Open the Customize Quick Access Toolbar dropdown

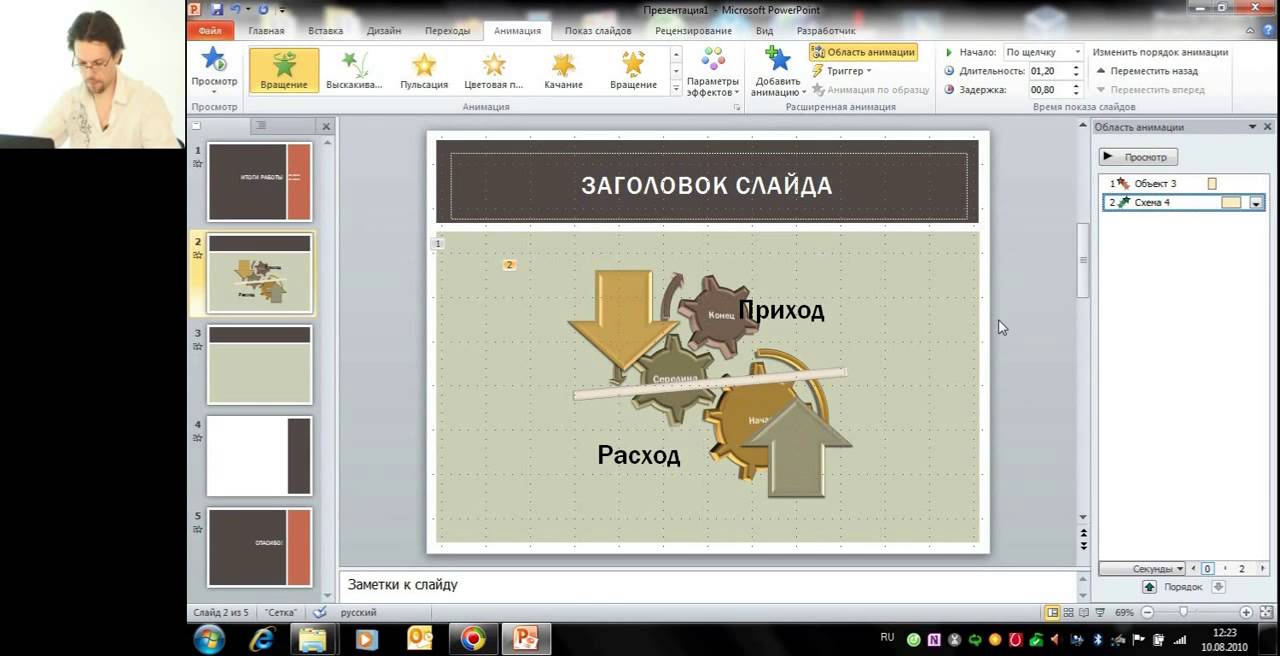[x=282, y=10]
